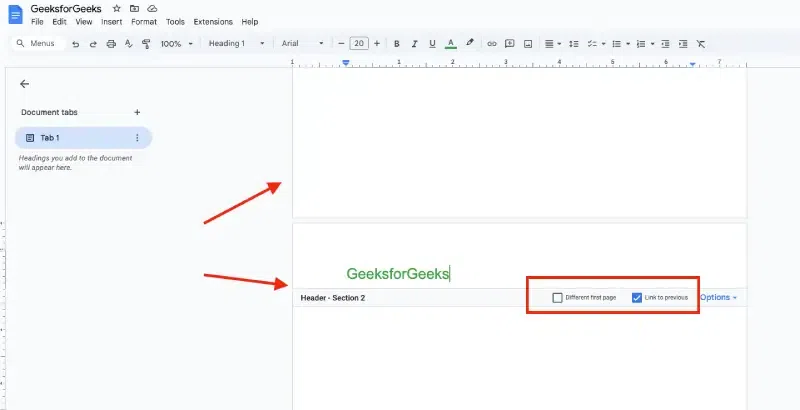Click the add comment icon
The image size is (800, 410).
coord(509,44)
